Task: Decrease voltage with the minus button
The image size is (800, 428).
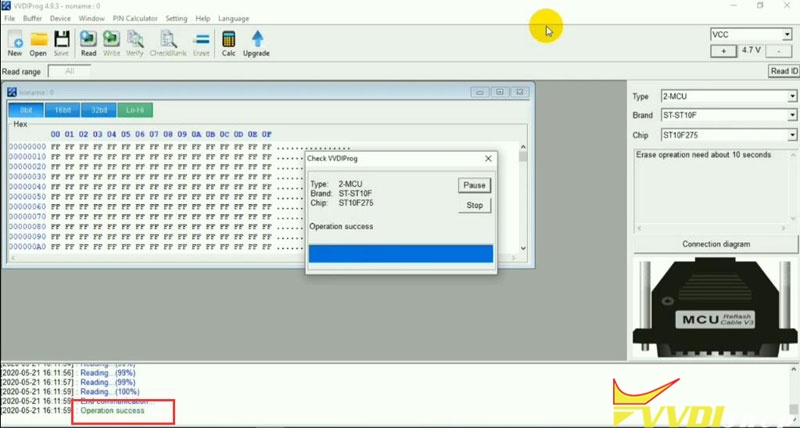Action: point(779,51)
